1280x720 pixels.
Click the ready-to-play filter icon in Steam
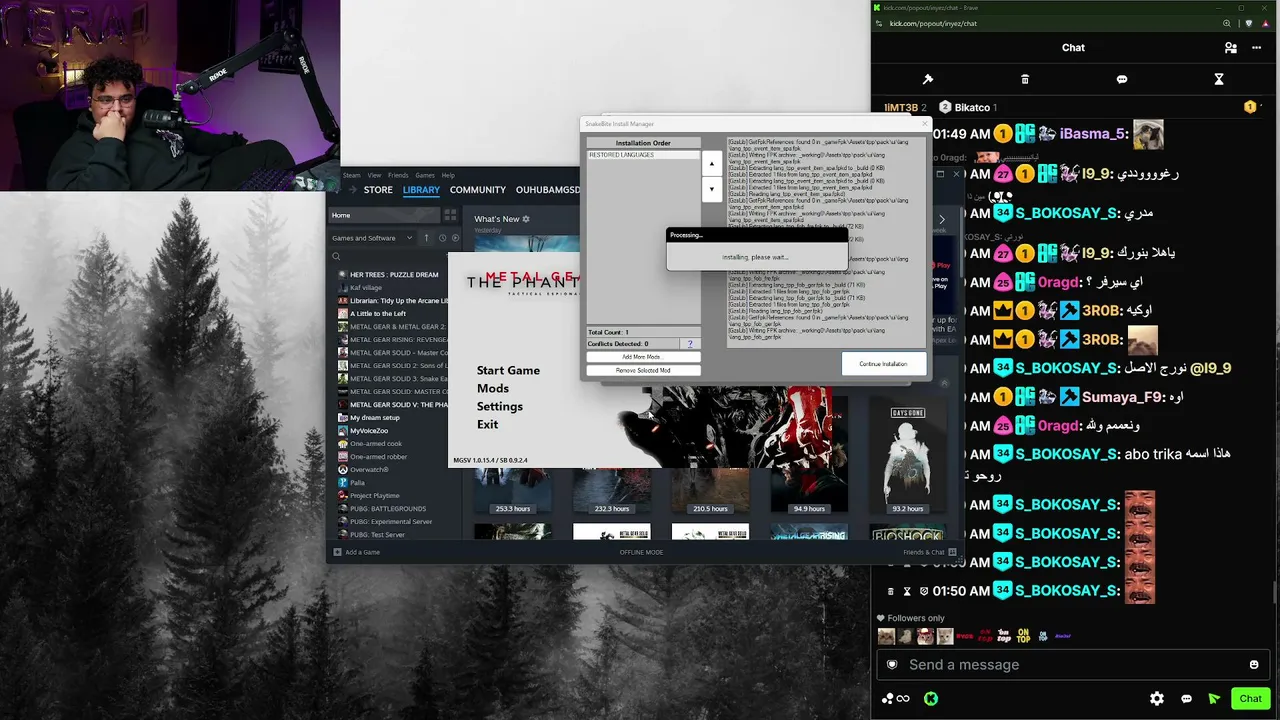click(455, 238)
